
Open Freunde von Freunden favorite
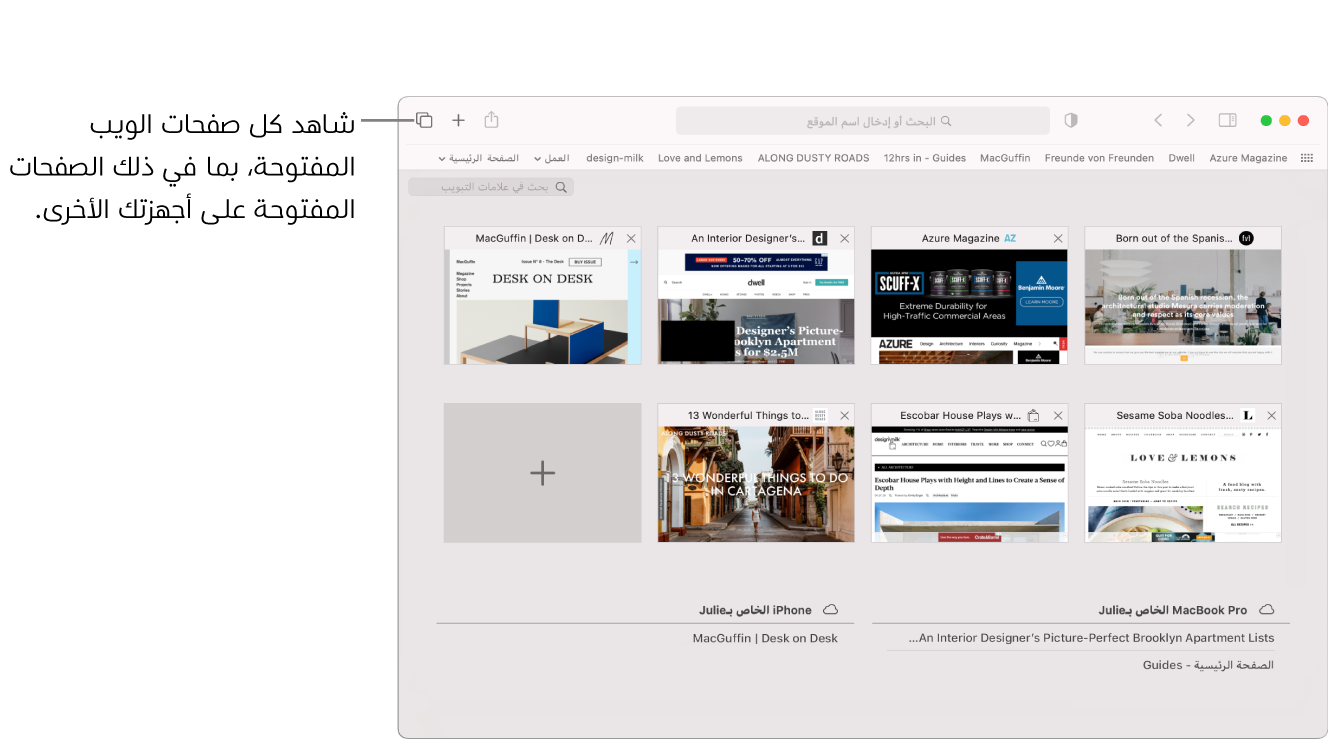pos(1099,158)
